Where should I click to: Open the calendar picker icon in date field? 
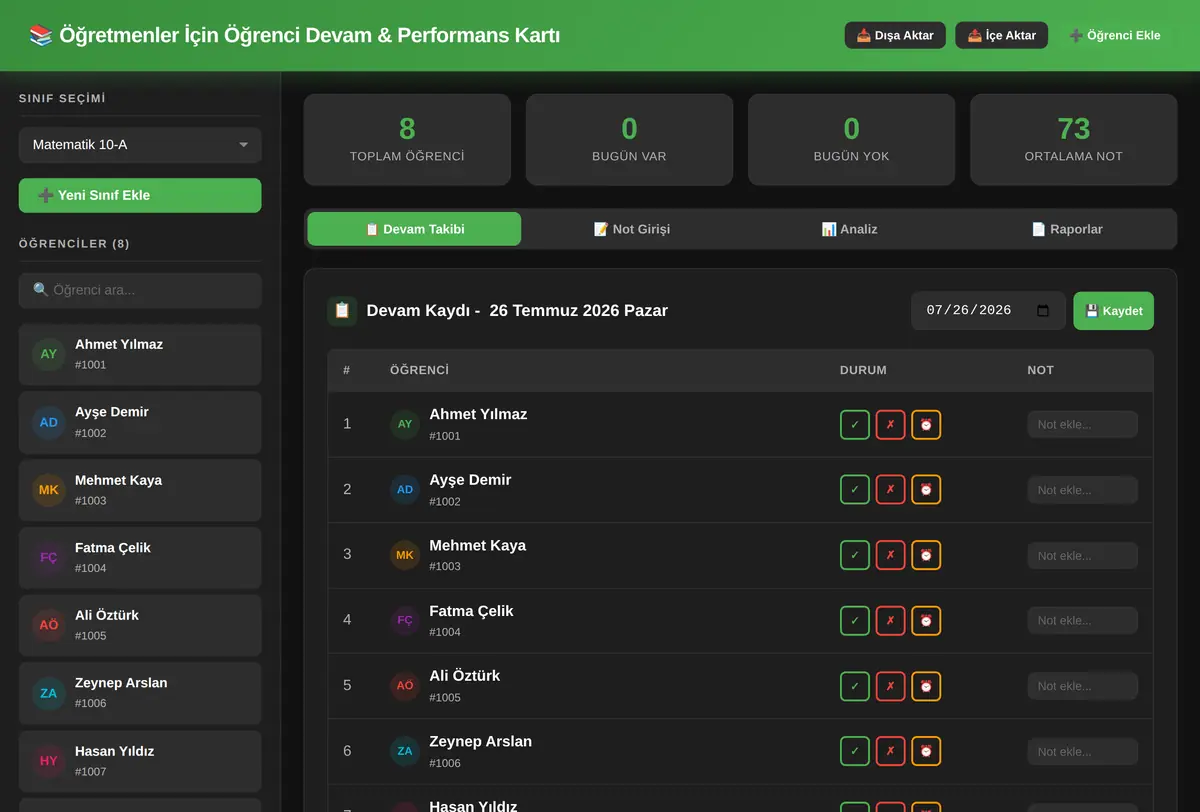(1043, 311)
